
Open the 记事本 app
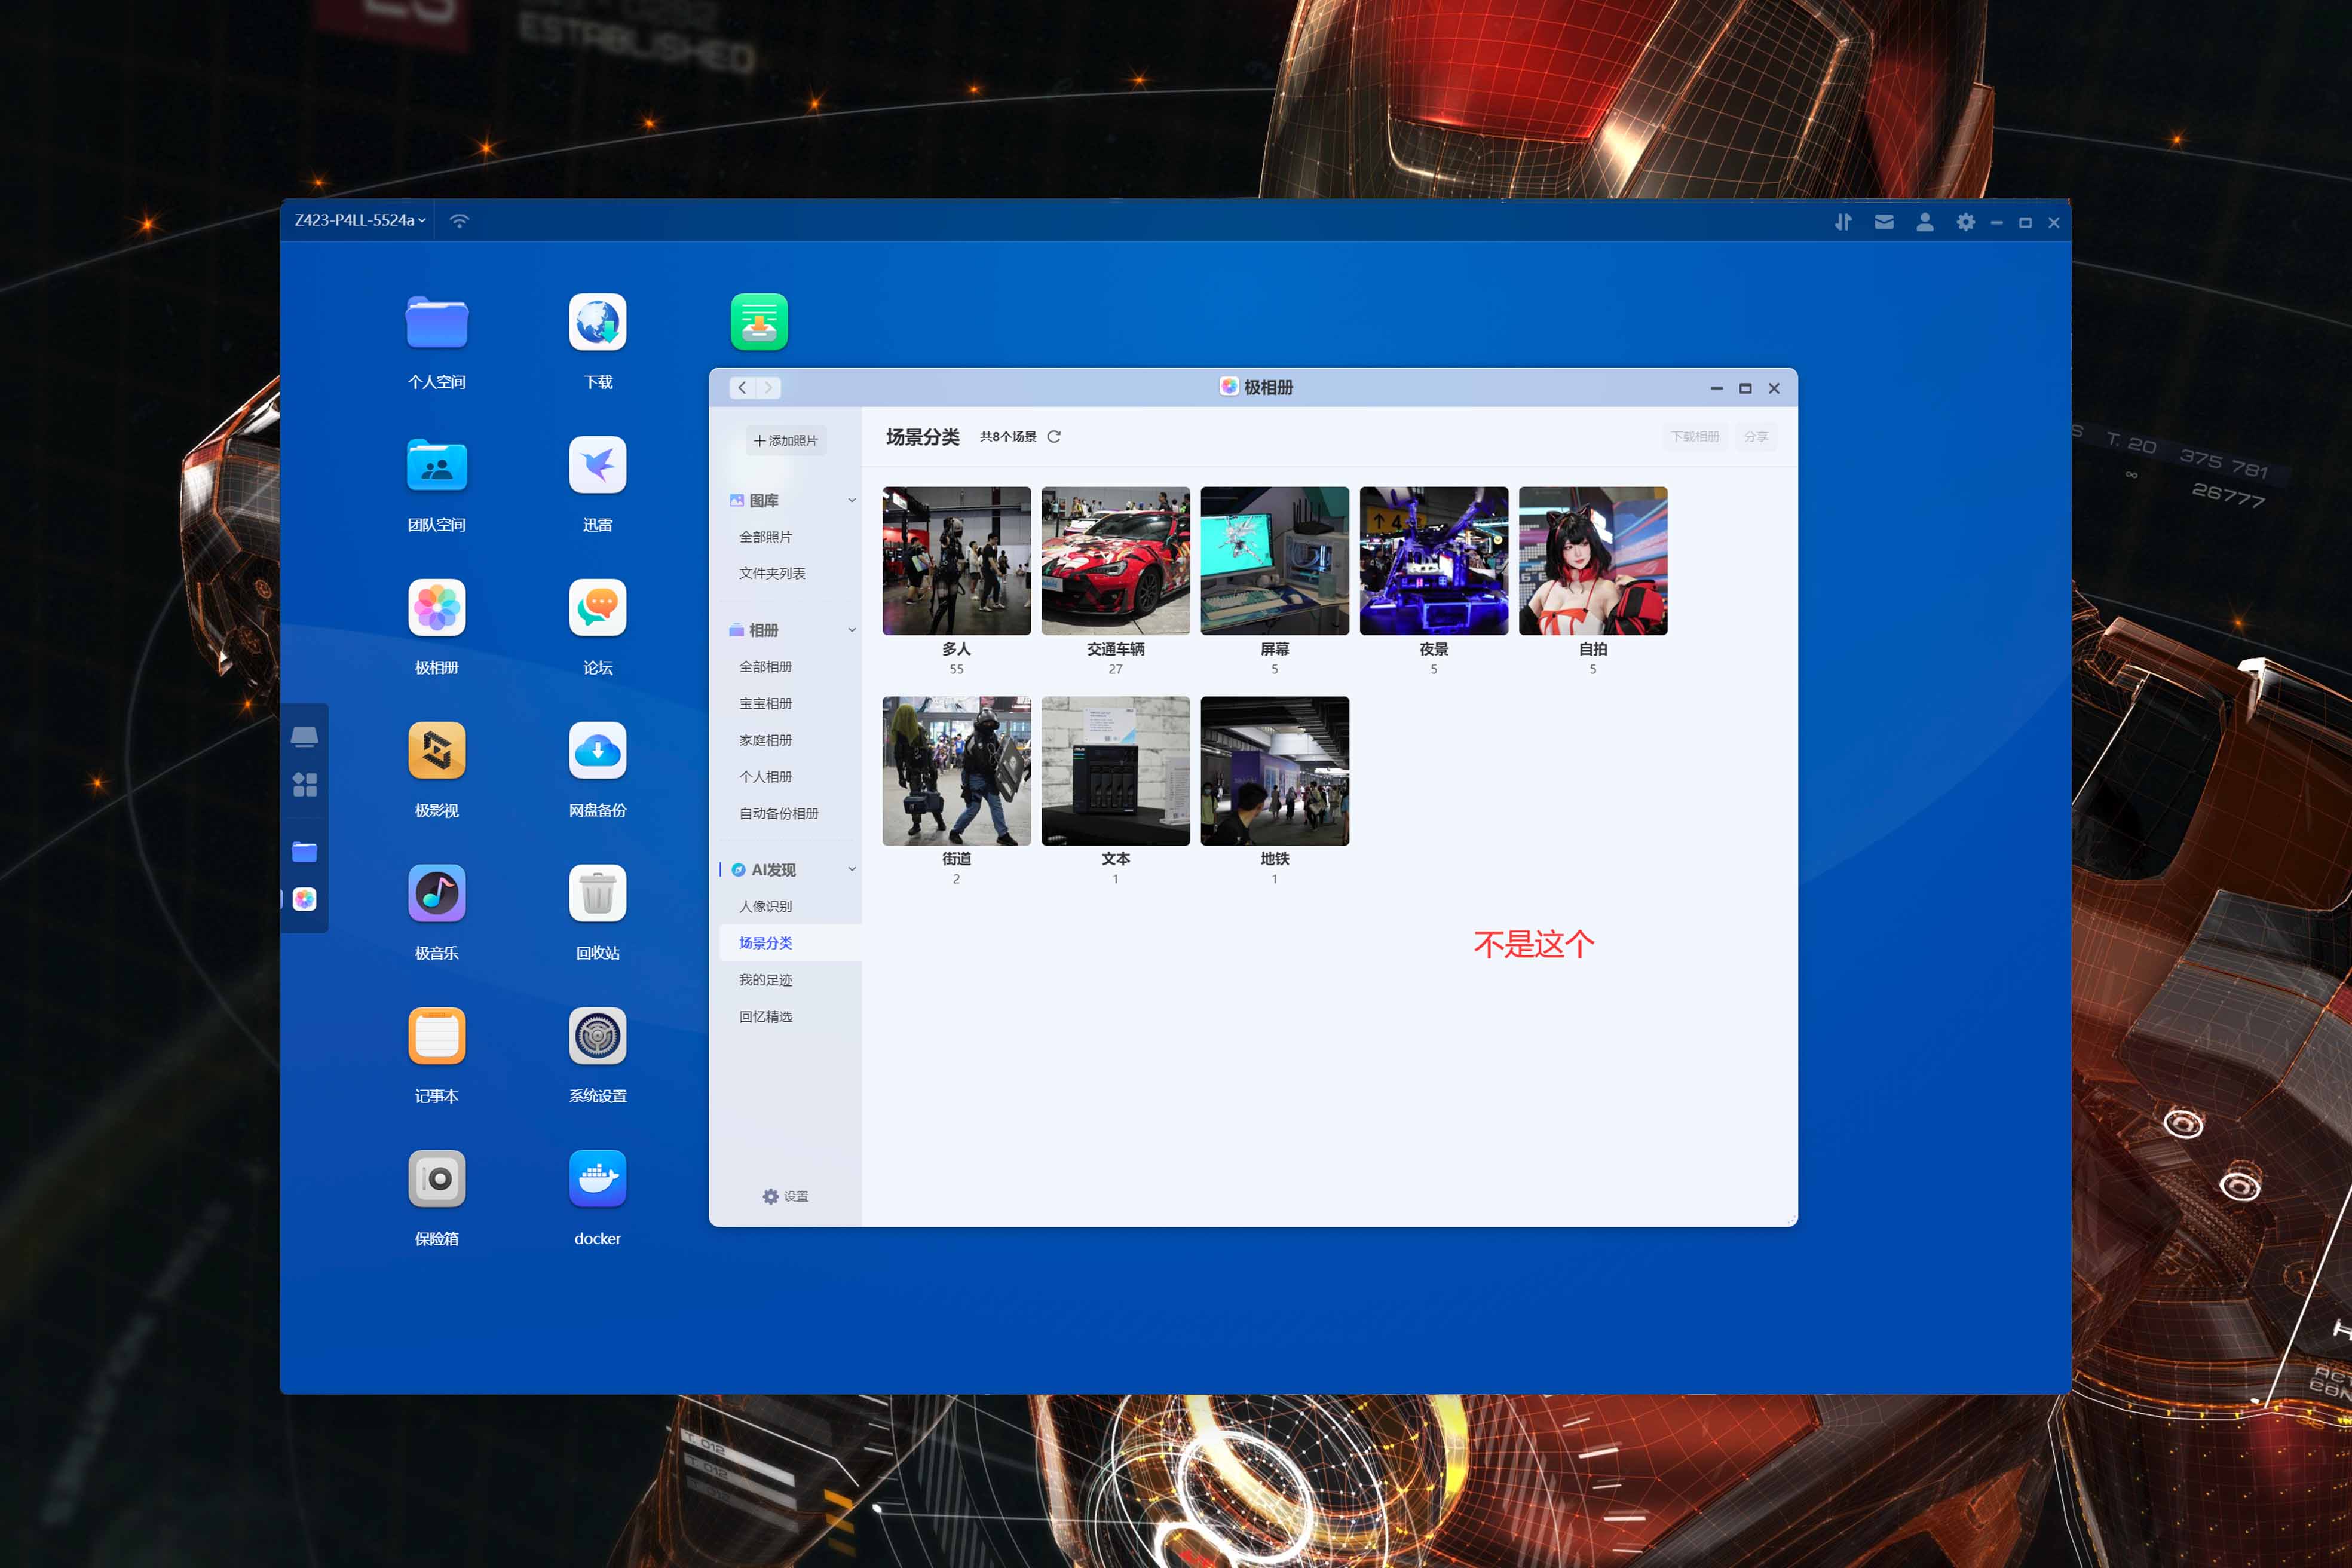437,1036
